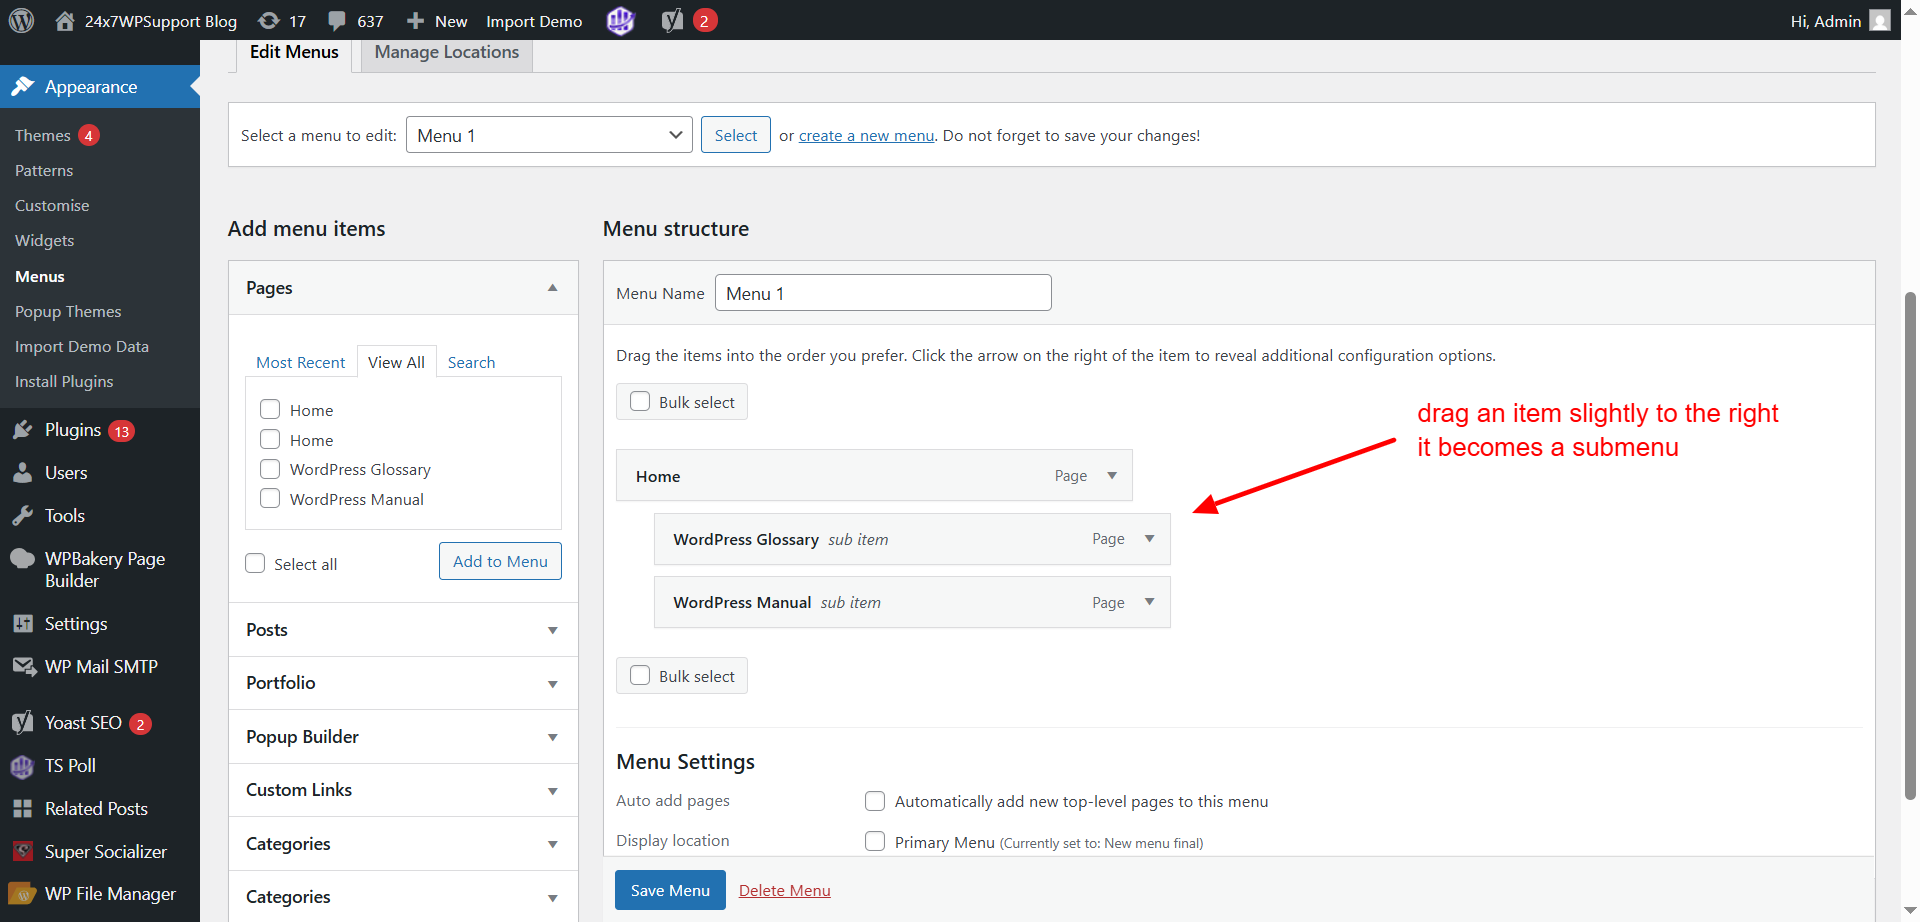The image size is (1920, 922).
Task: Click the Save Menu button
Action: click(x=670, y=890)
